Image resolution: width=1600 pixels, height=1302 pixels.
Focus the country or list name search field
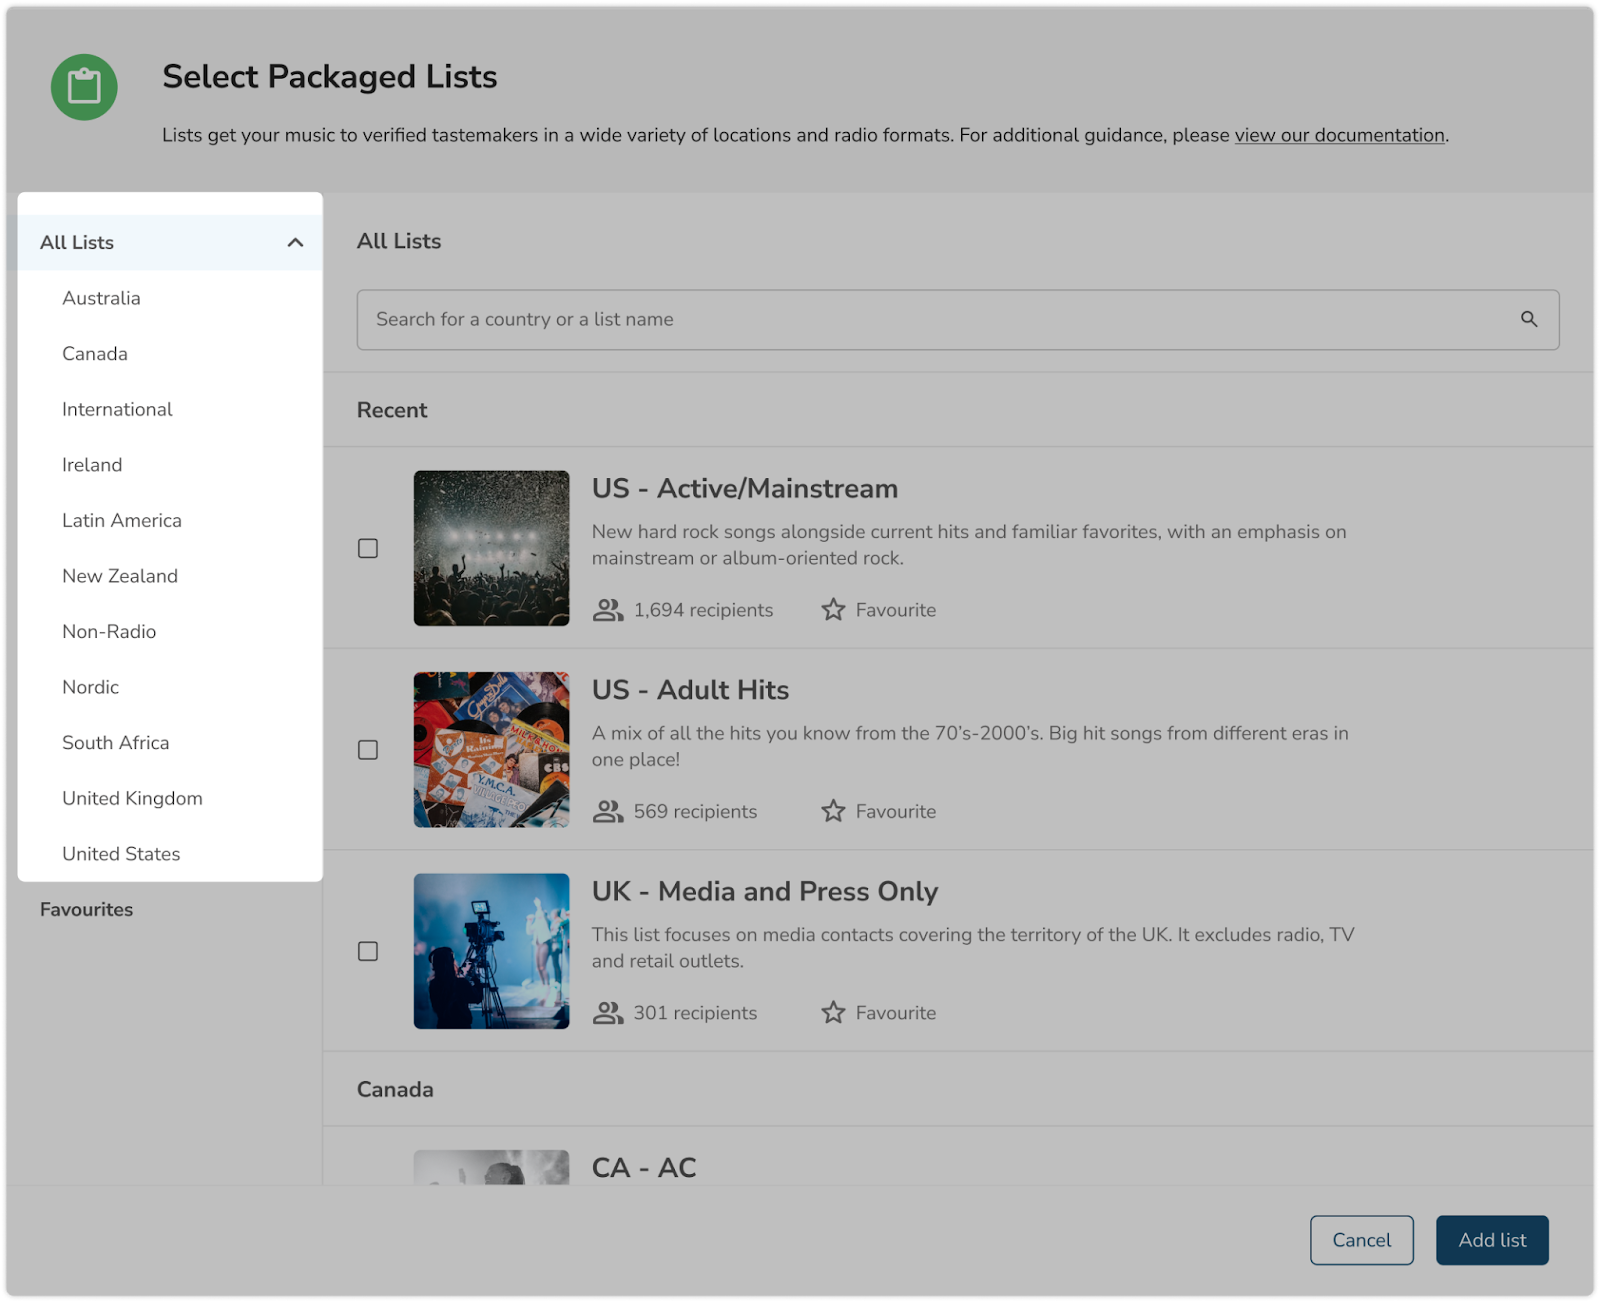point(940,320)
